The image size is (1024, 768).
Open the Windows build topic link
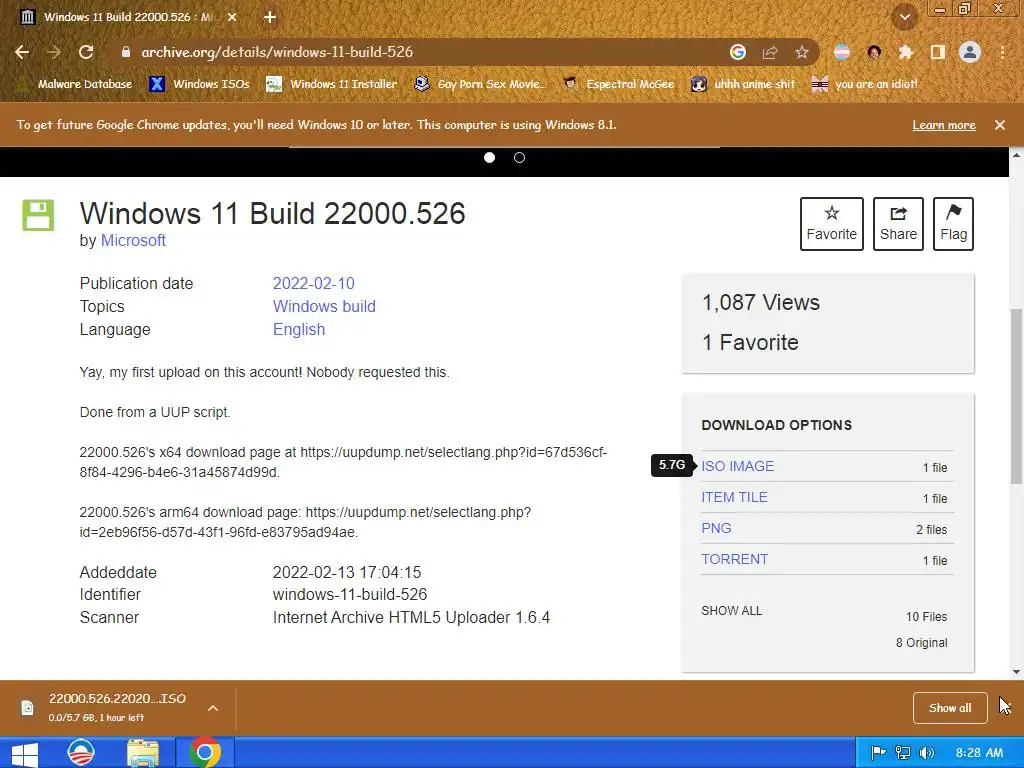tap(324, 306)
